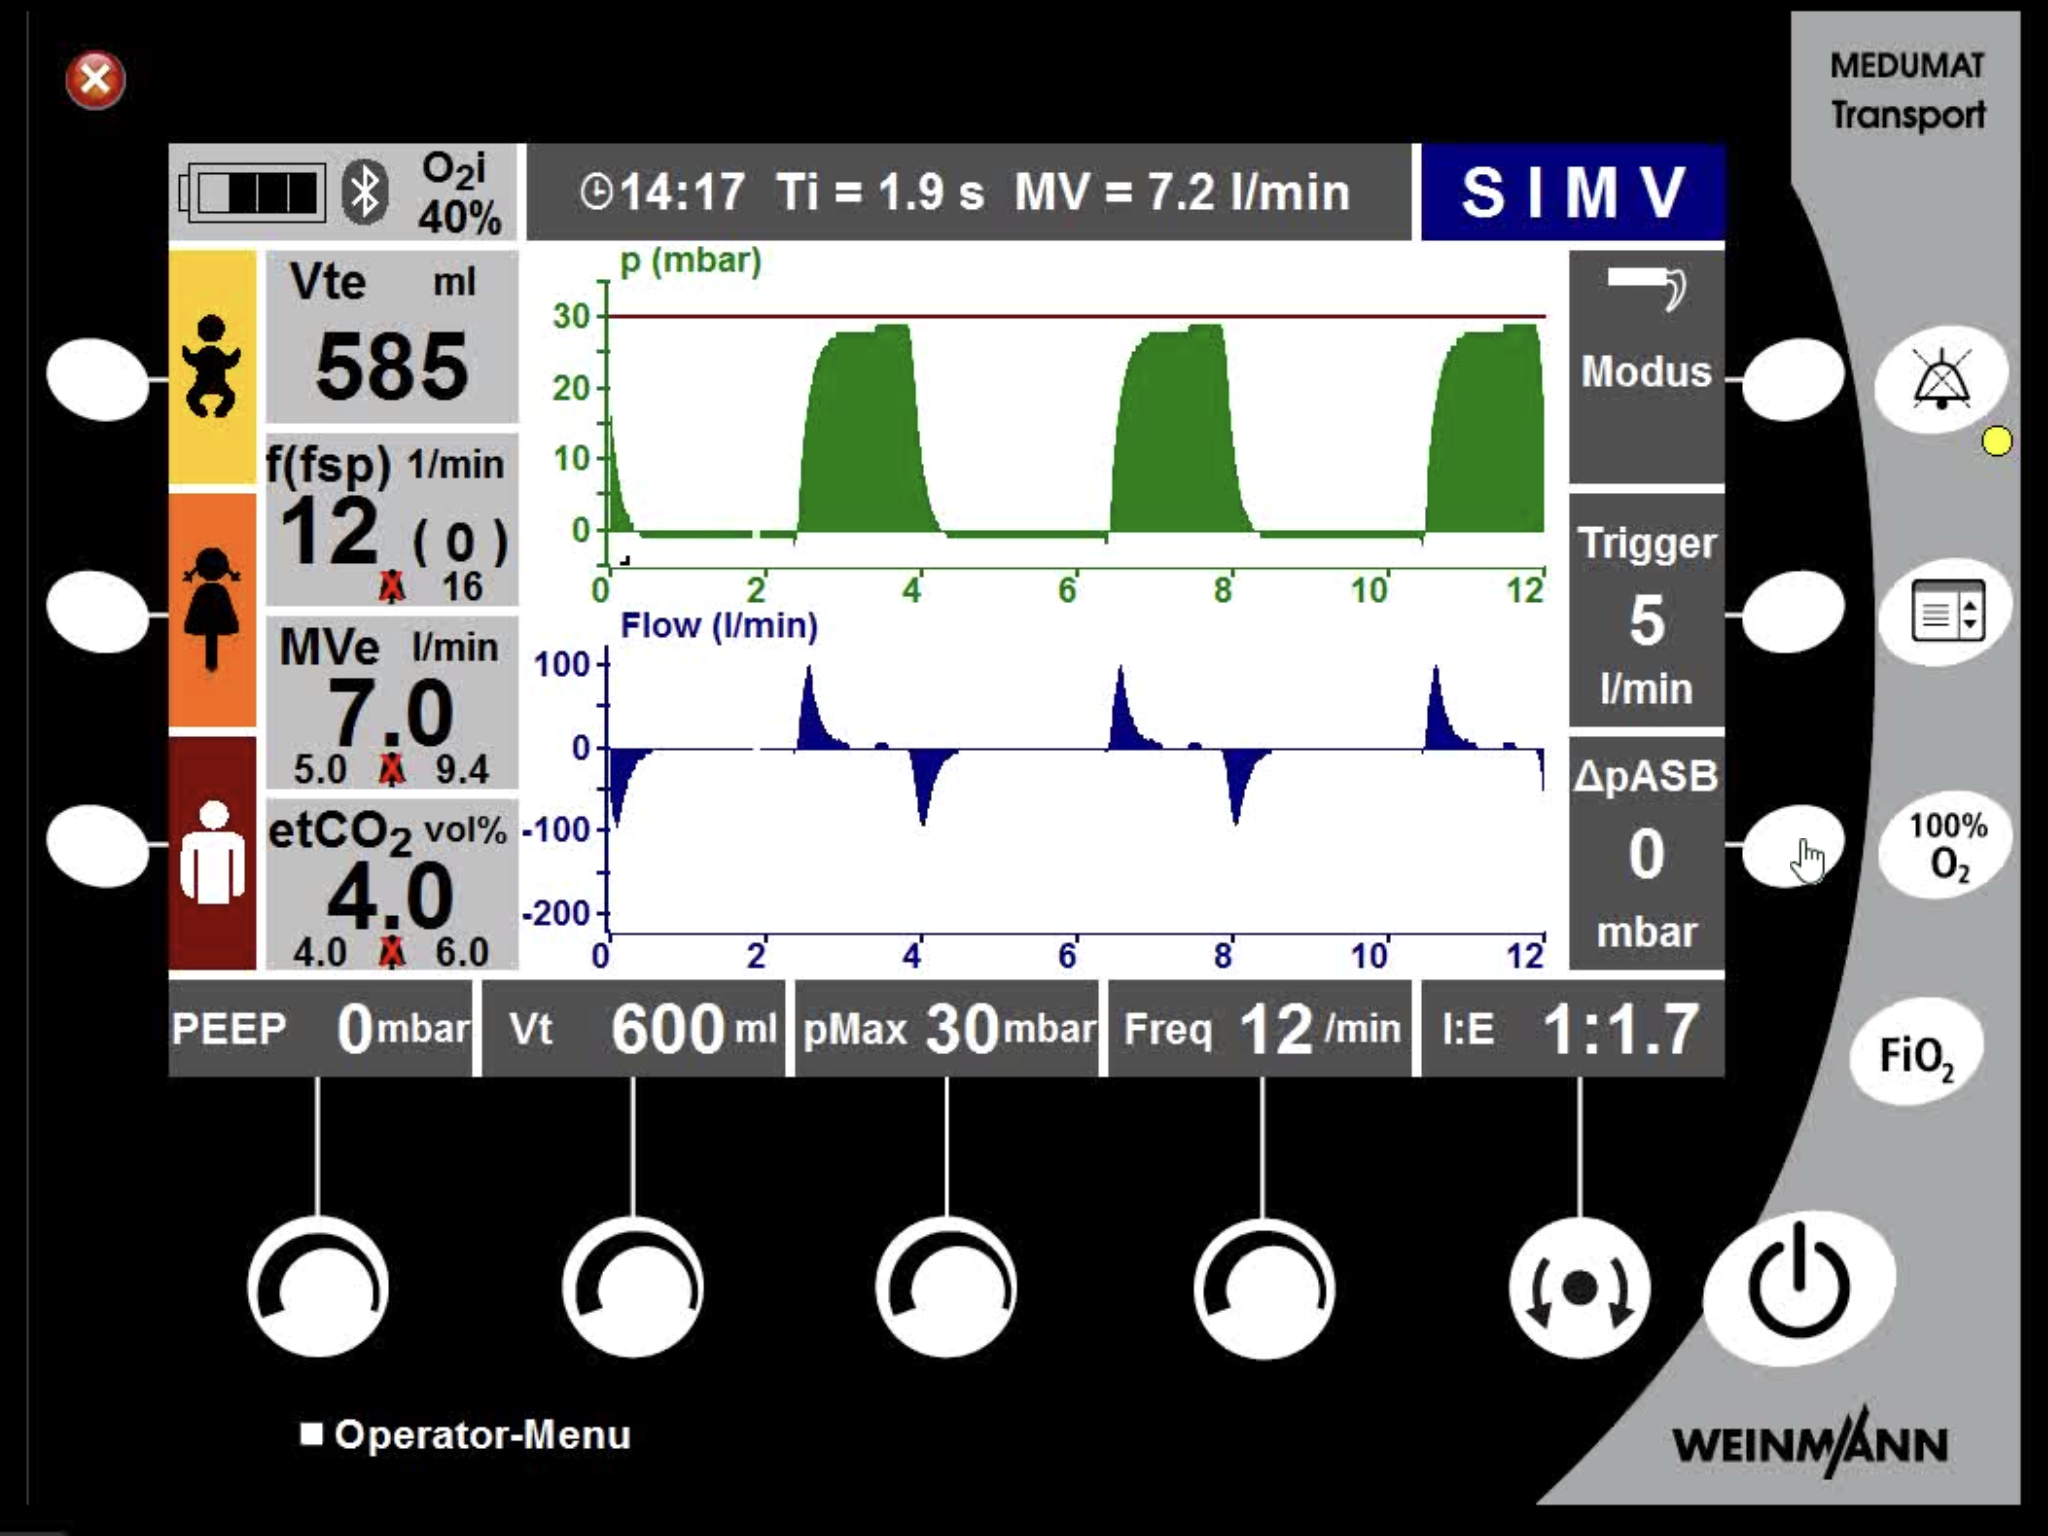Open the menu list button
This screenshot has width=2048, height=1536.
[1946, 612]
